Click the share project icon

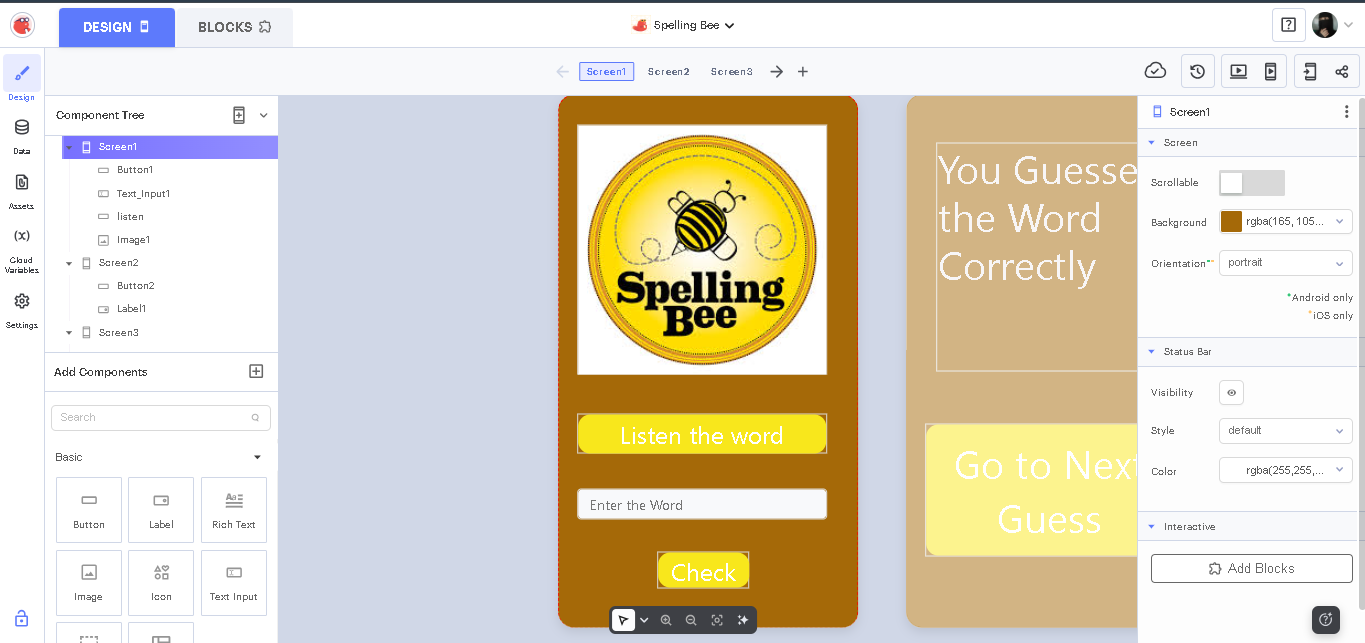click(1342, 71)
